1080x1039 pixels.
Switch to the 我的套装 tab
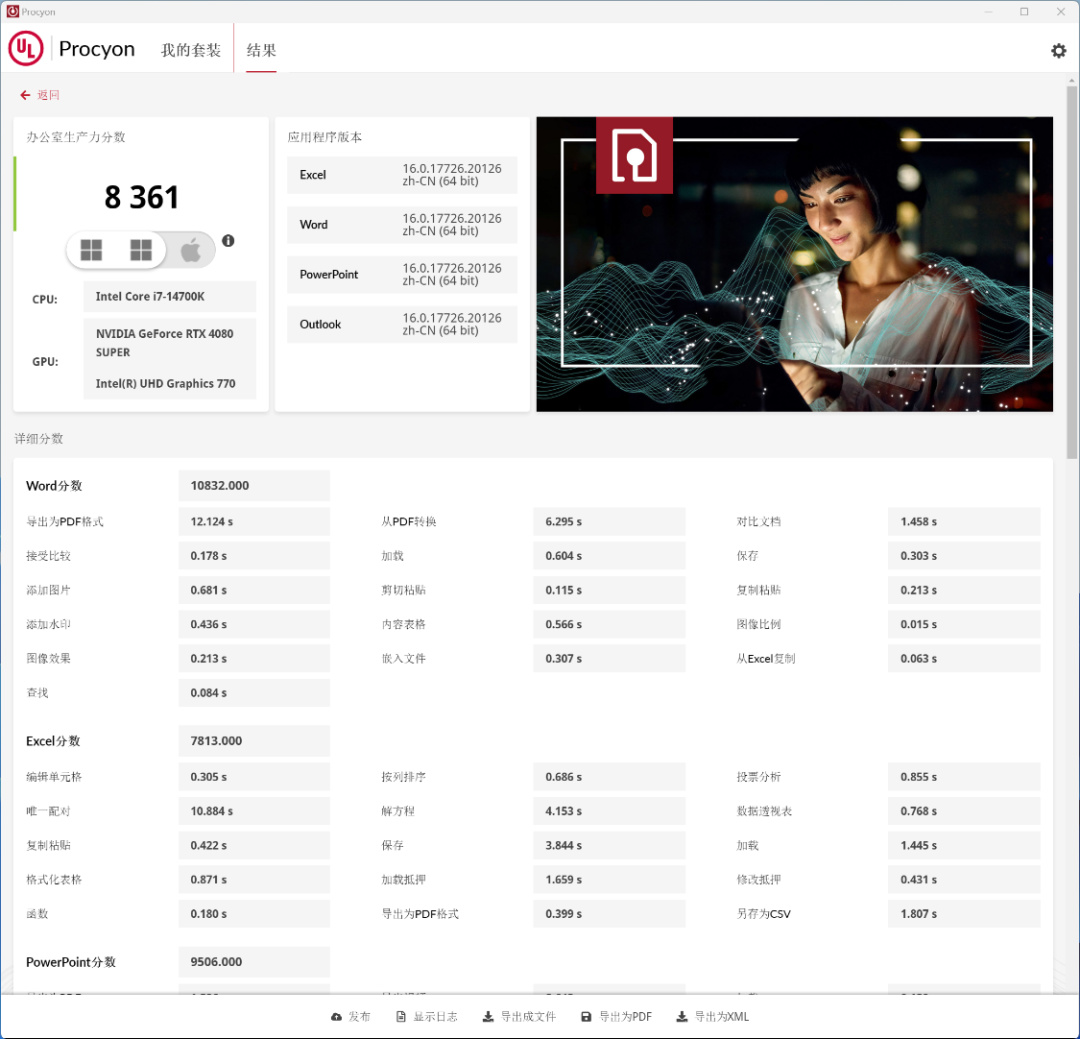click(191, 50)
